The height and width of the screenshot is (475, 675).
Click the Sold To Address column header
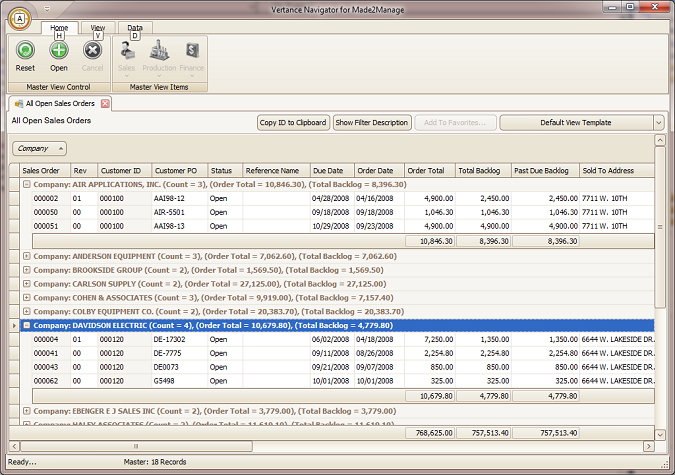click(x=617, y=171)
